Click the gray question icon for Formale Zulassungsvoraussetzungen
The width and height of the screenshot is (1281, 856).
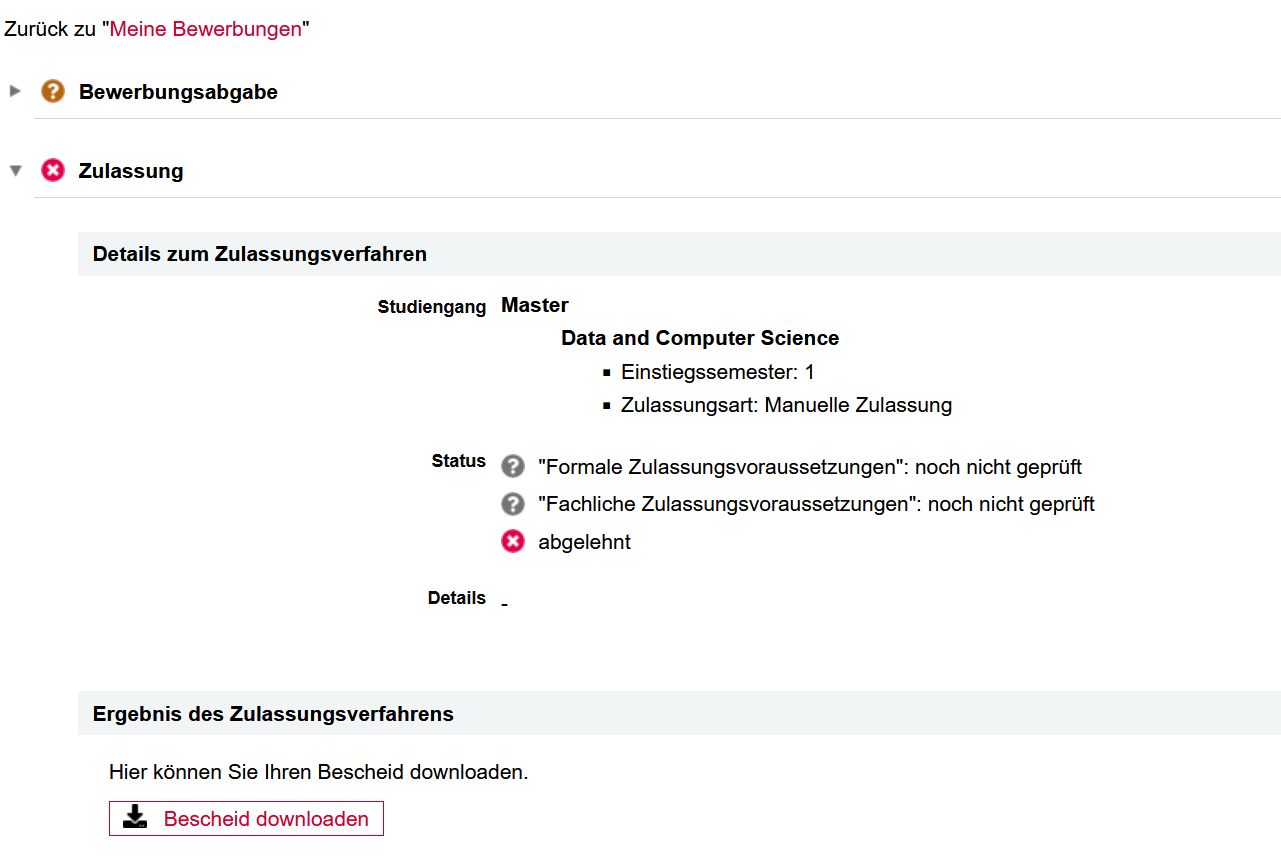tap(513, 466)
